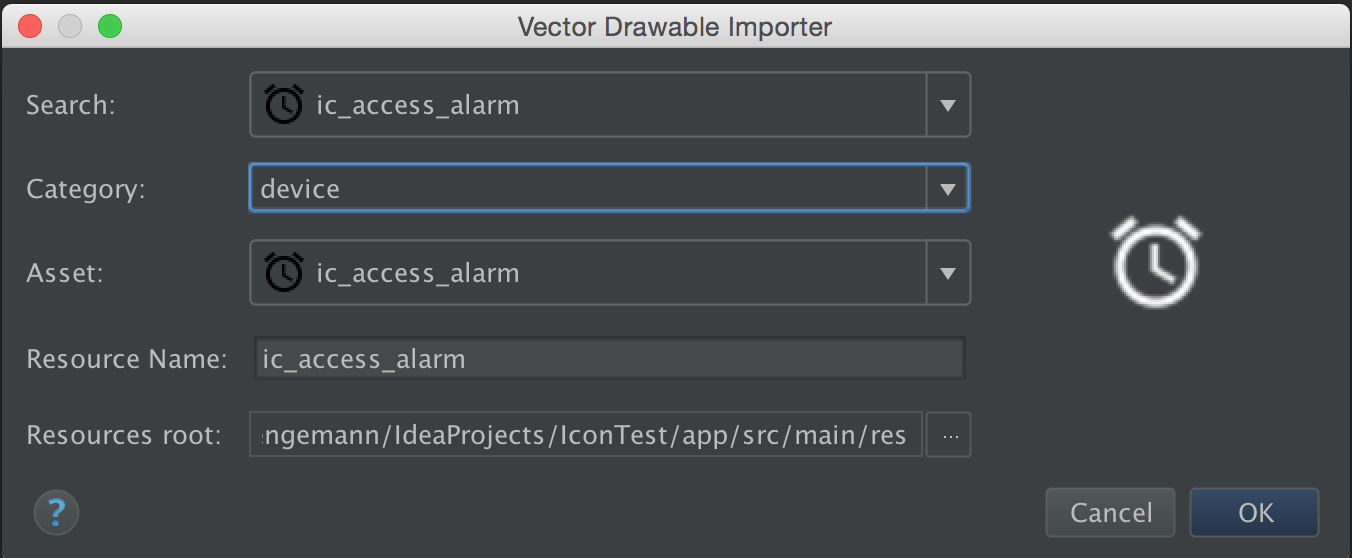This screenshot has width=1352, height=558.
Task: Click the Resource Name label
Action: tap(127, 359)
